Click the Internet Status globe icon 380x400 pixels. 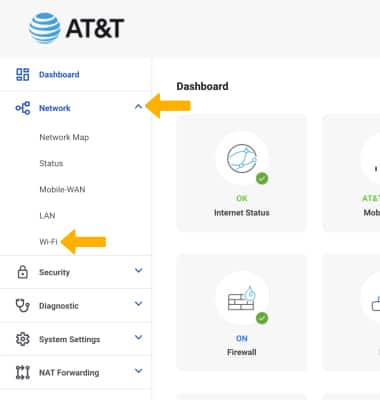(242, 158)
